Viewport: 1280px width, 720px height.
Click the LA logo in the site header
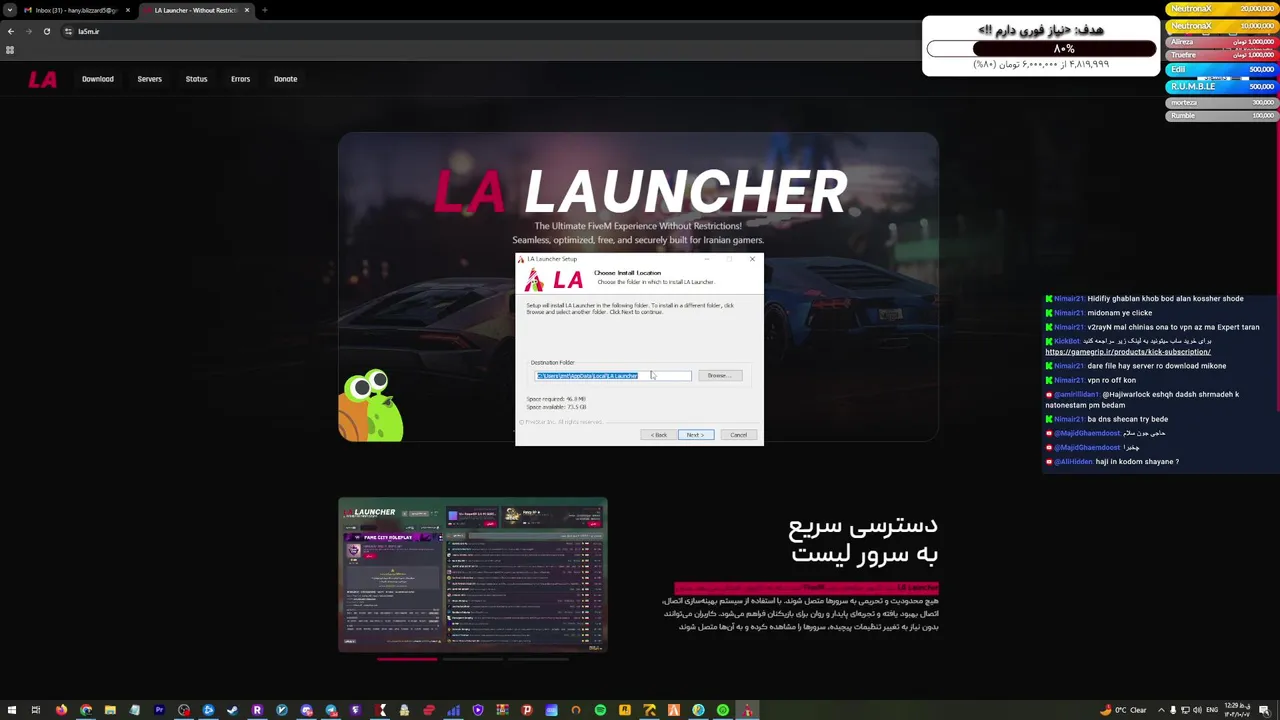(x=42, y=80)
